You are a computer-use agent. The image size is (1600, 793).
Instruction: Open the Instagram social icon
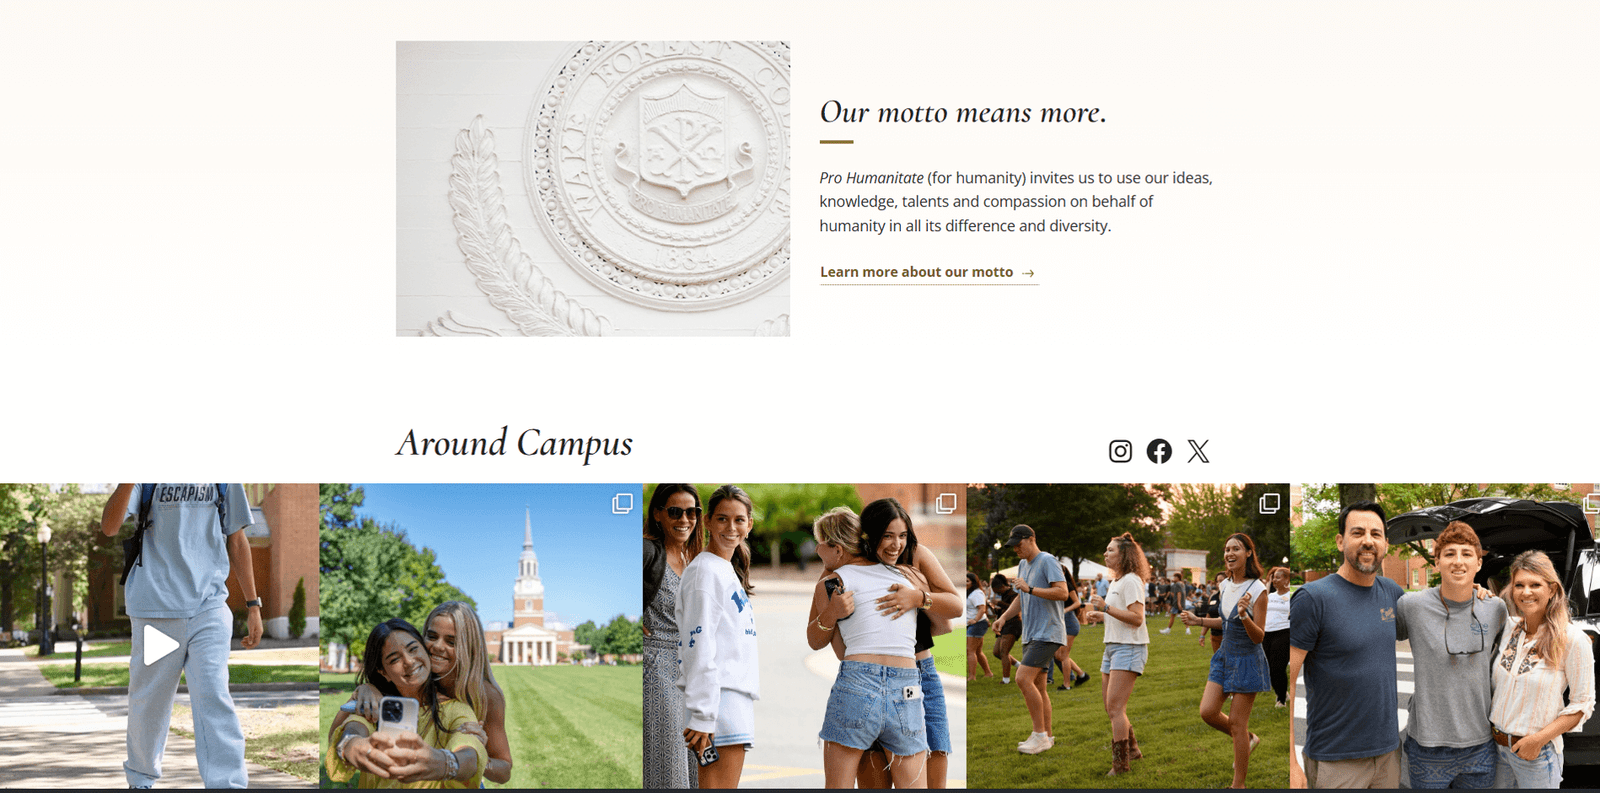click(1120, 451)
